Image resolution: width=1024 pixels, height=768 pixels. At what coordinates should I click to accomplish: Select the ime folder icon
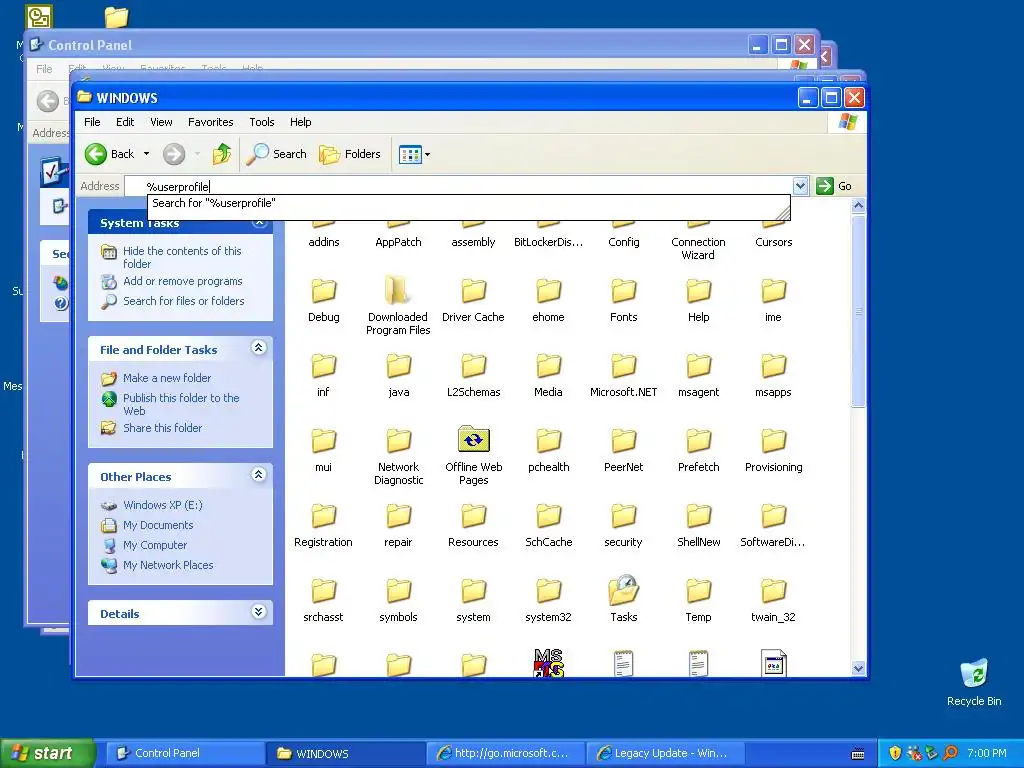click(773, 291)
